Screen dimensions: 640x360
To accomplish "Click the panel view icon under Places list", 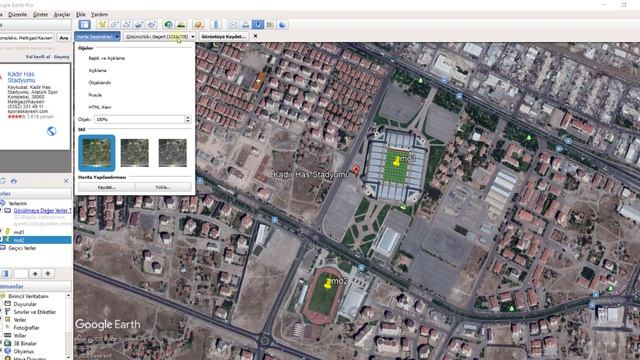I will click(5, 273).
